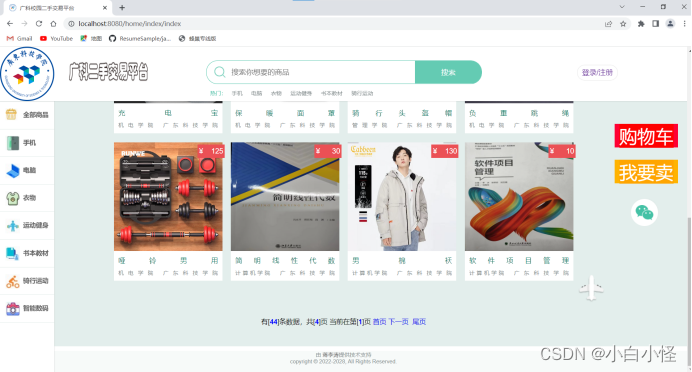
Task: Open 全部商品 in the sidebar
Action: [x=35, y=115]
